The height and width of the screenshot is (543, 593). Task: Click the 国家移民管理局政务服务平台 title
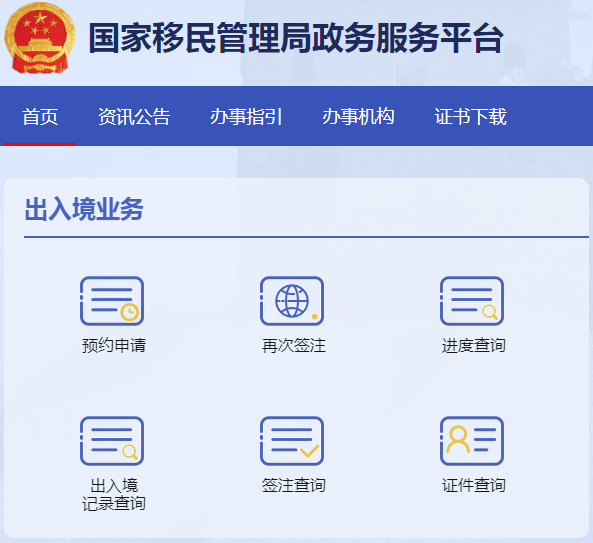click(x=296, y=38)
